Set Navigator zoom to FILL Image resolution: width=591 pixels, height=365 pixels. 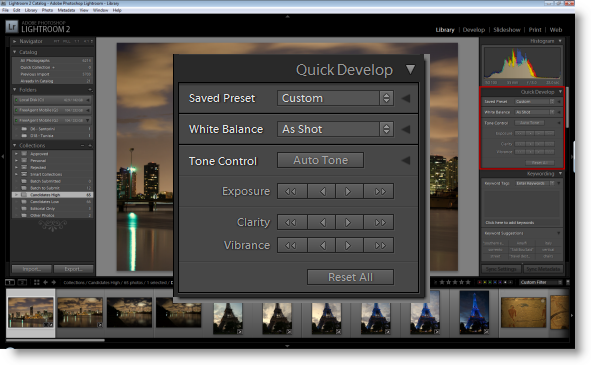coord(66,41)
